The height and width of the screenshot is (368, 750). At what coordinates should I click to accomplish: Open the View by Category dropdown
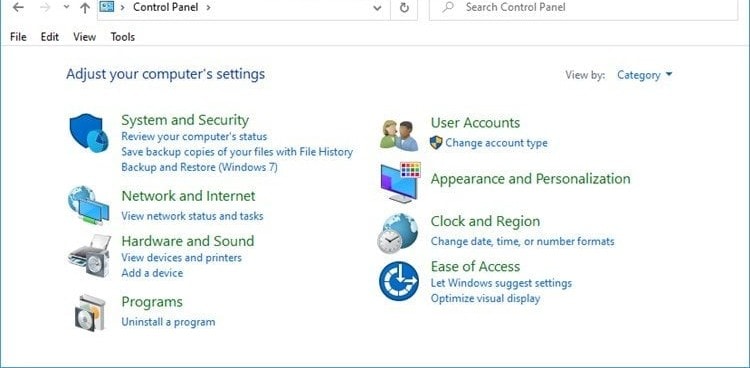[x=644, y=75]
